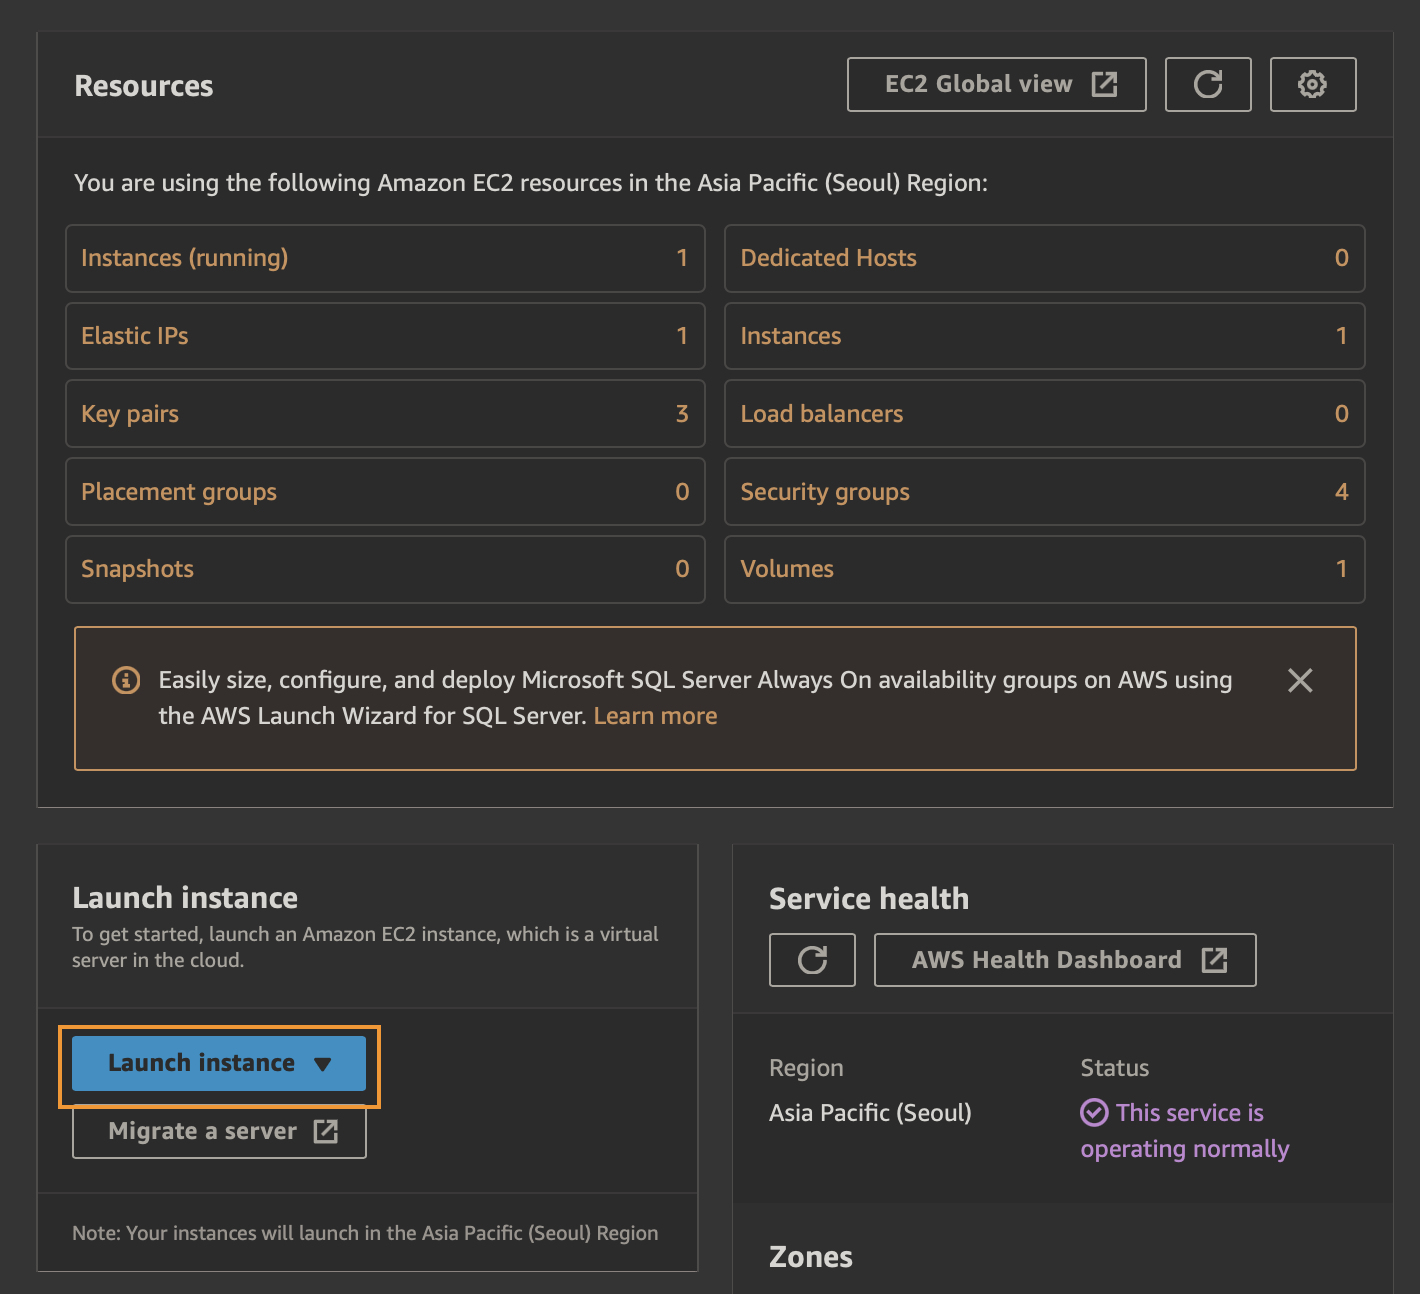Expand the Launch instance dropdown arrow

322,1064
